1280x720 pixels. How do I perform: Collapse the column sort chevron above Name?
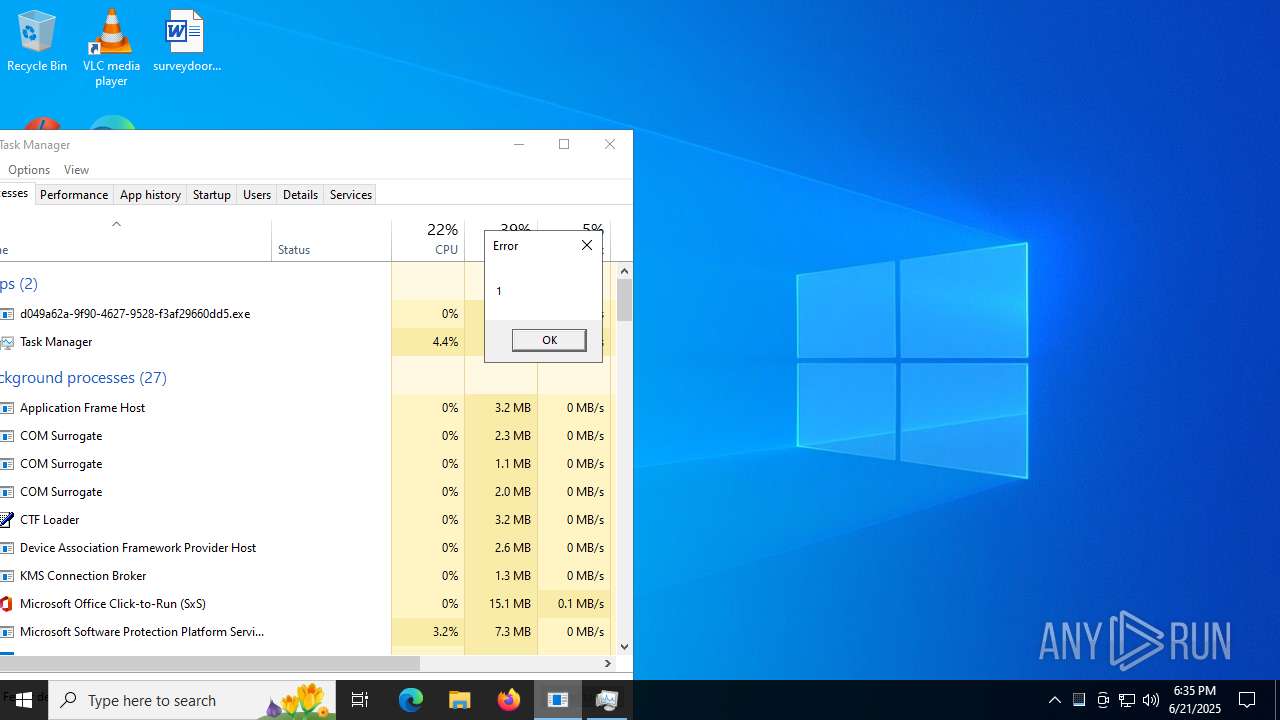[x=116, y=224]
